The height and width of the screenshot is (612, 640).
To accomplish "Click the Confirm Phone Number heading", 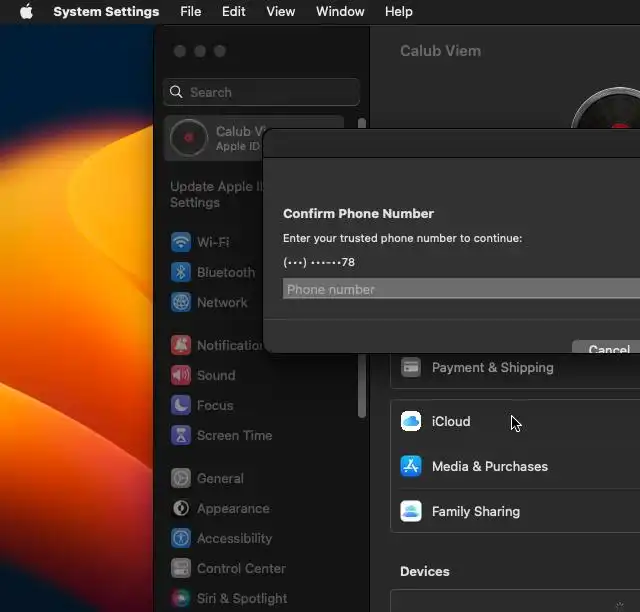I will point(358,214).
